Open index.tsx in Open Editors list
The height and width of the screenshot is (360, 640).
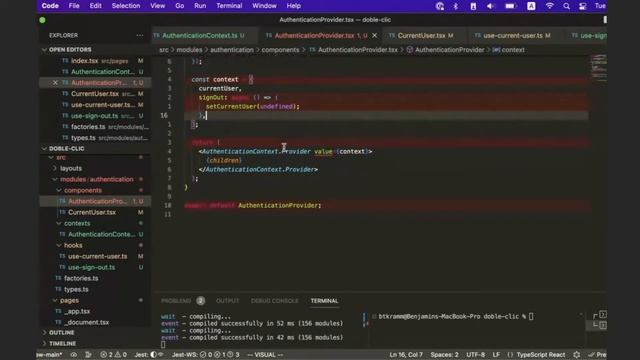[x=95, y=61]
